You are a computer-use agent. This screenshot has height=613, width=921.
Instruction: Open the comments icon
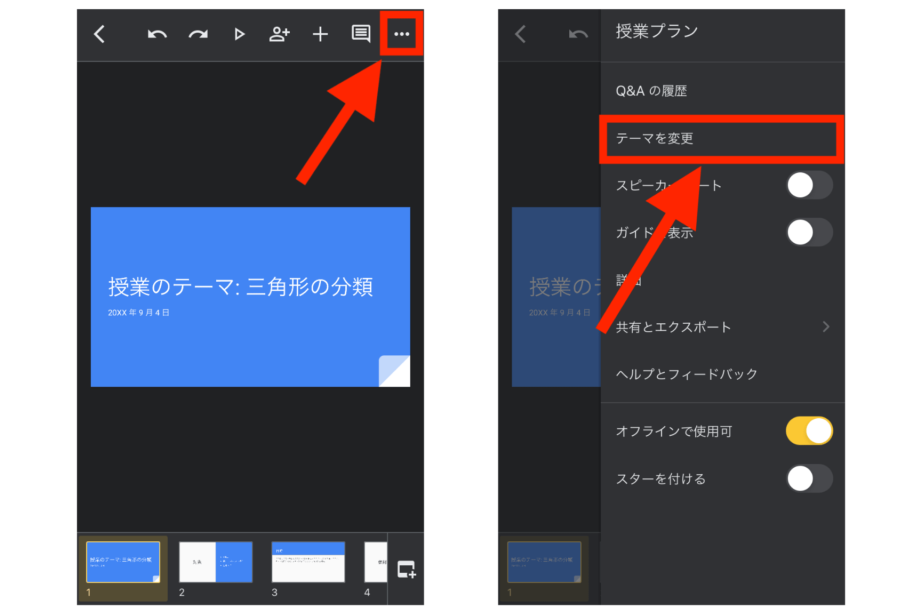tap(361, 35)
